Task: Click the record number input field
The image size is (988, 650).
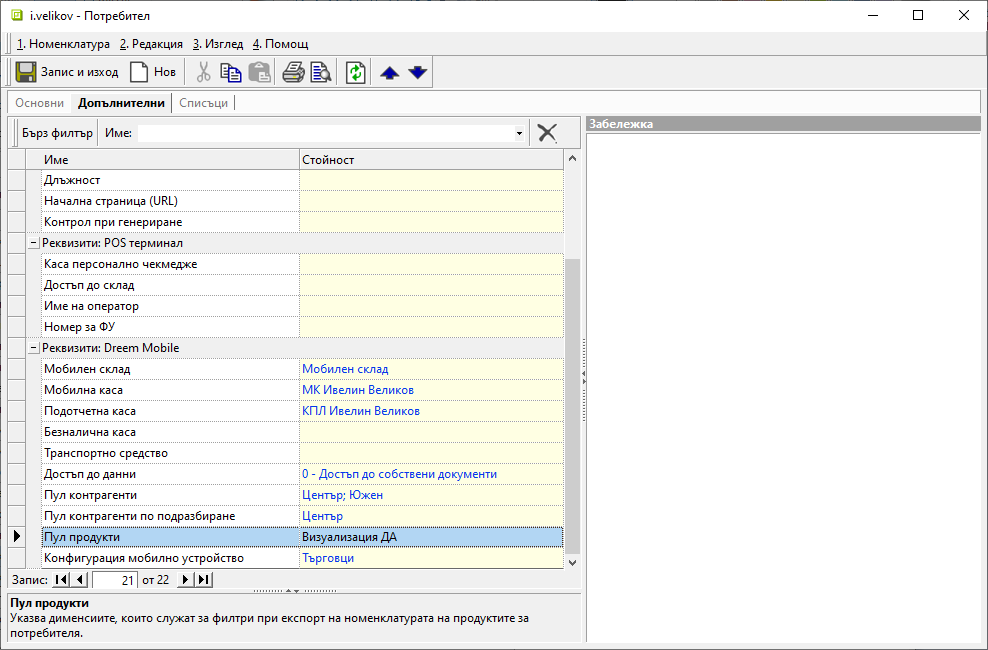Action: (x=115, y=580)
